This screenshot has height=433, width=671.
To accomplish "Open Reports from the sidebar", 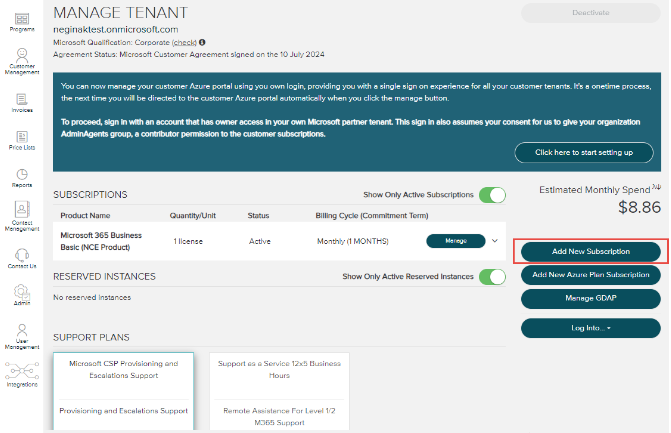I will [21, 174].
